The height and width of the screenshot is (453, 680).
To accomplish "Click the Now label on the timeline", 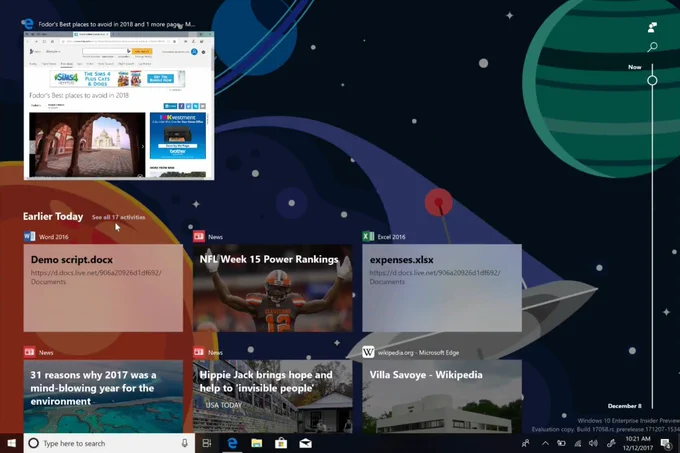I will 634,67.
